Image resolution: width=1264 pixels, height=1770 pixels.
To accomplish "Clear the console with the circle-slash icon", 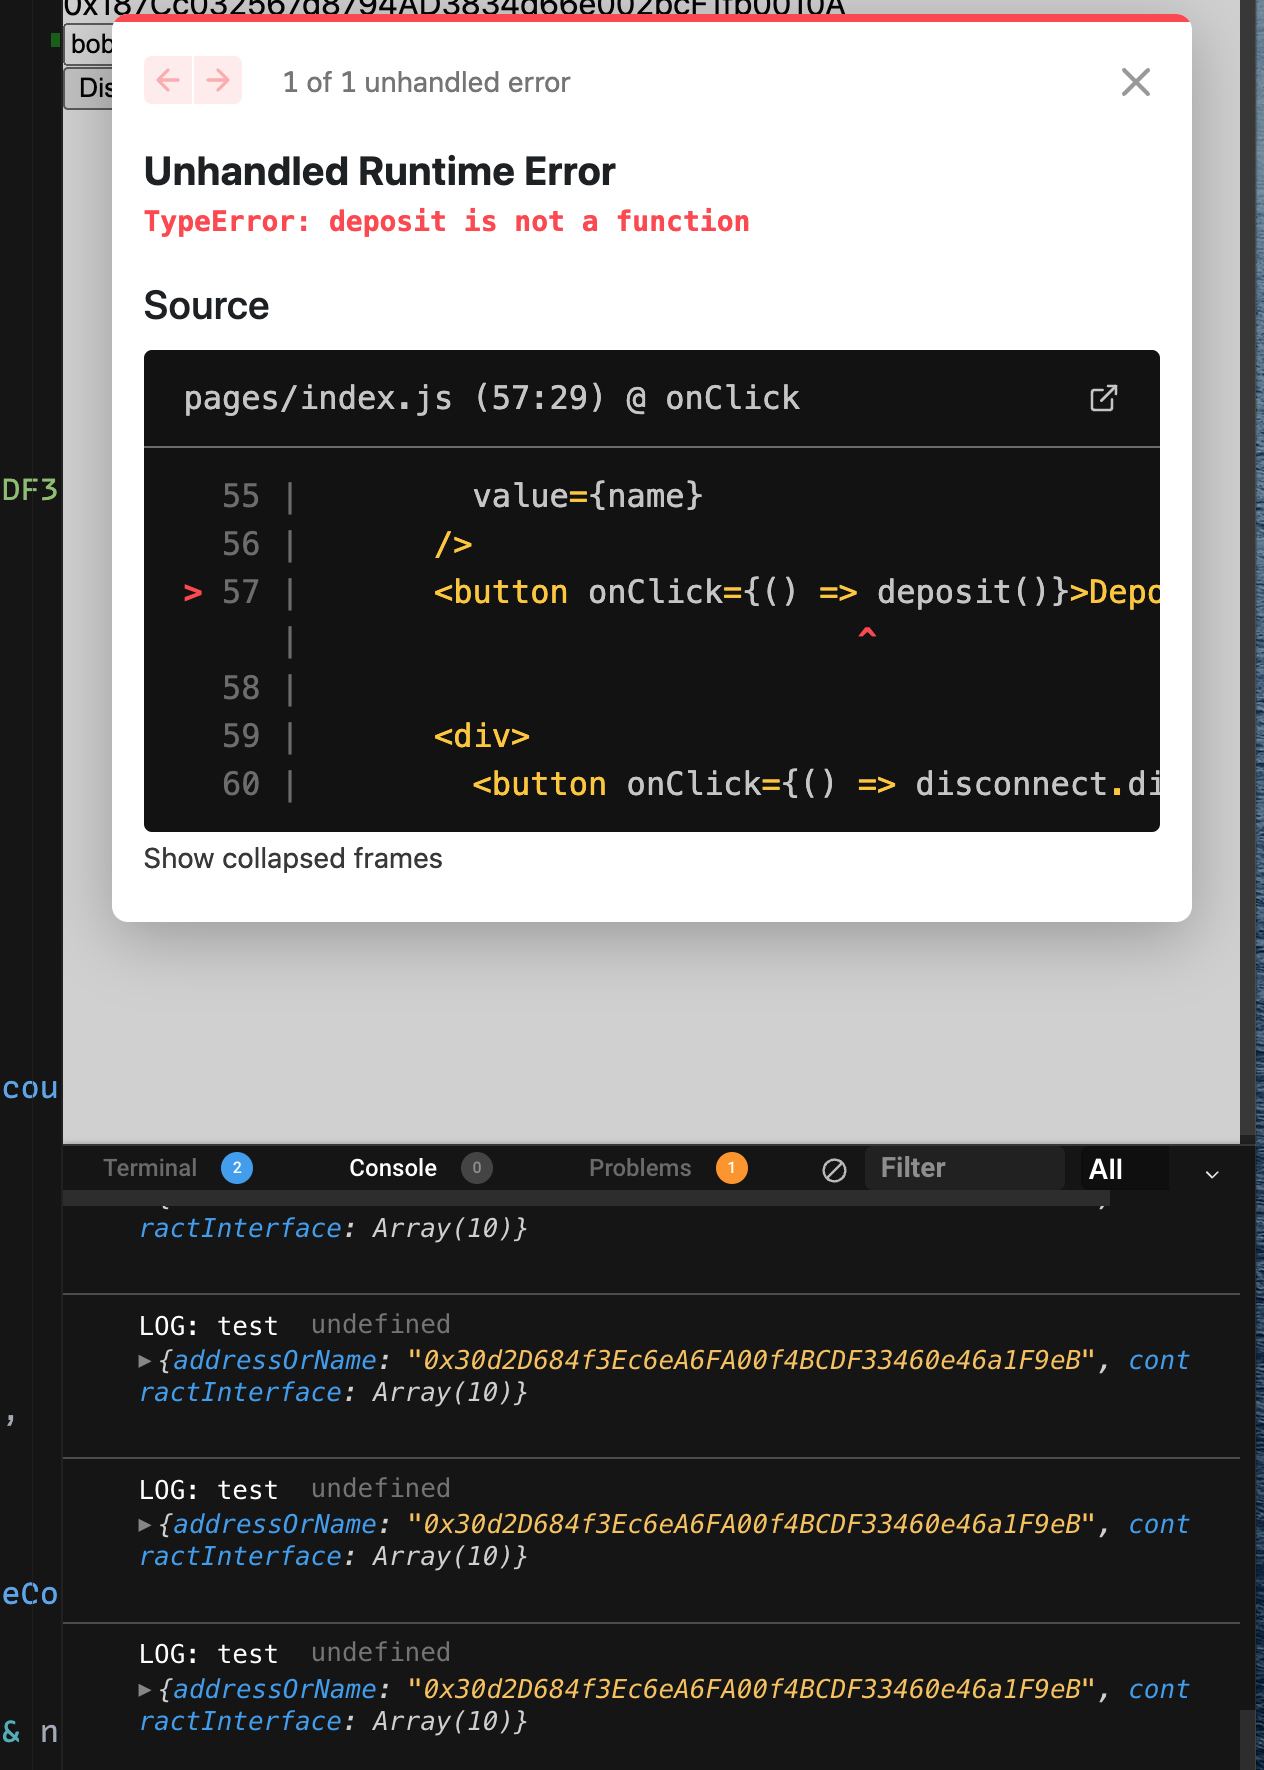I will click(x=834, y=1170).
